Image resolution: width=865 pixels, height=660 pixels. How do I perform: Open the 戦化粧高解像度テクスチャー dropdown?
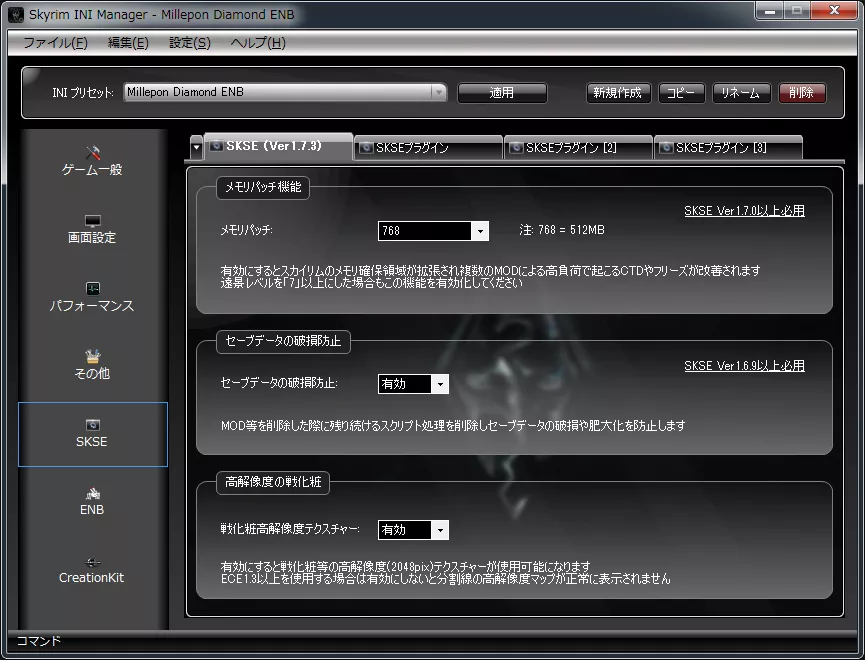440,530
